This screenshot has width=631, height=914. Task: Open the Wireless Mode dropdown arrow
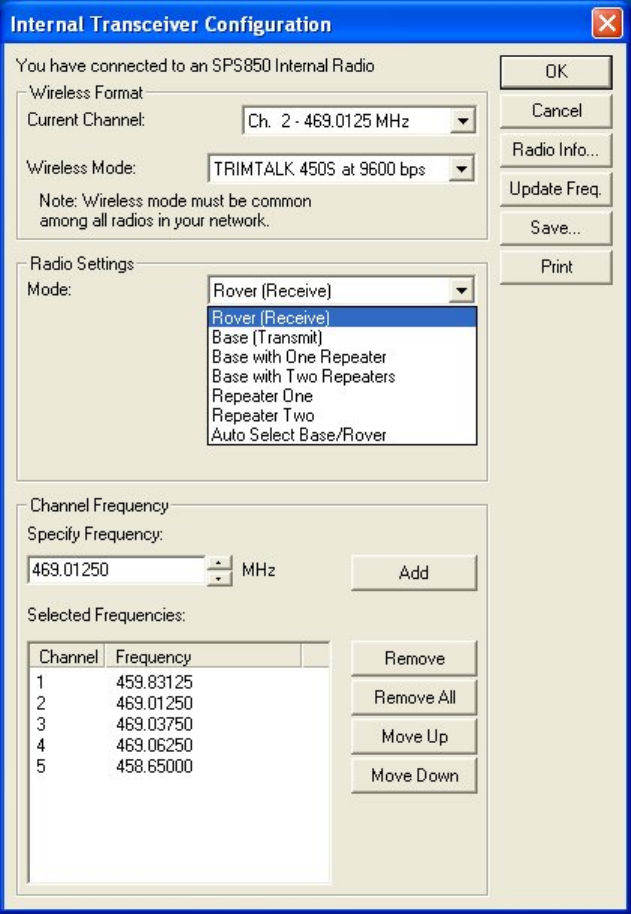461,170
